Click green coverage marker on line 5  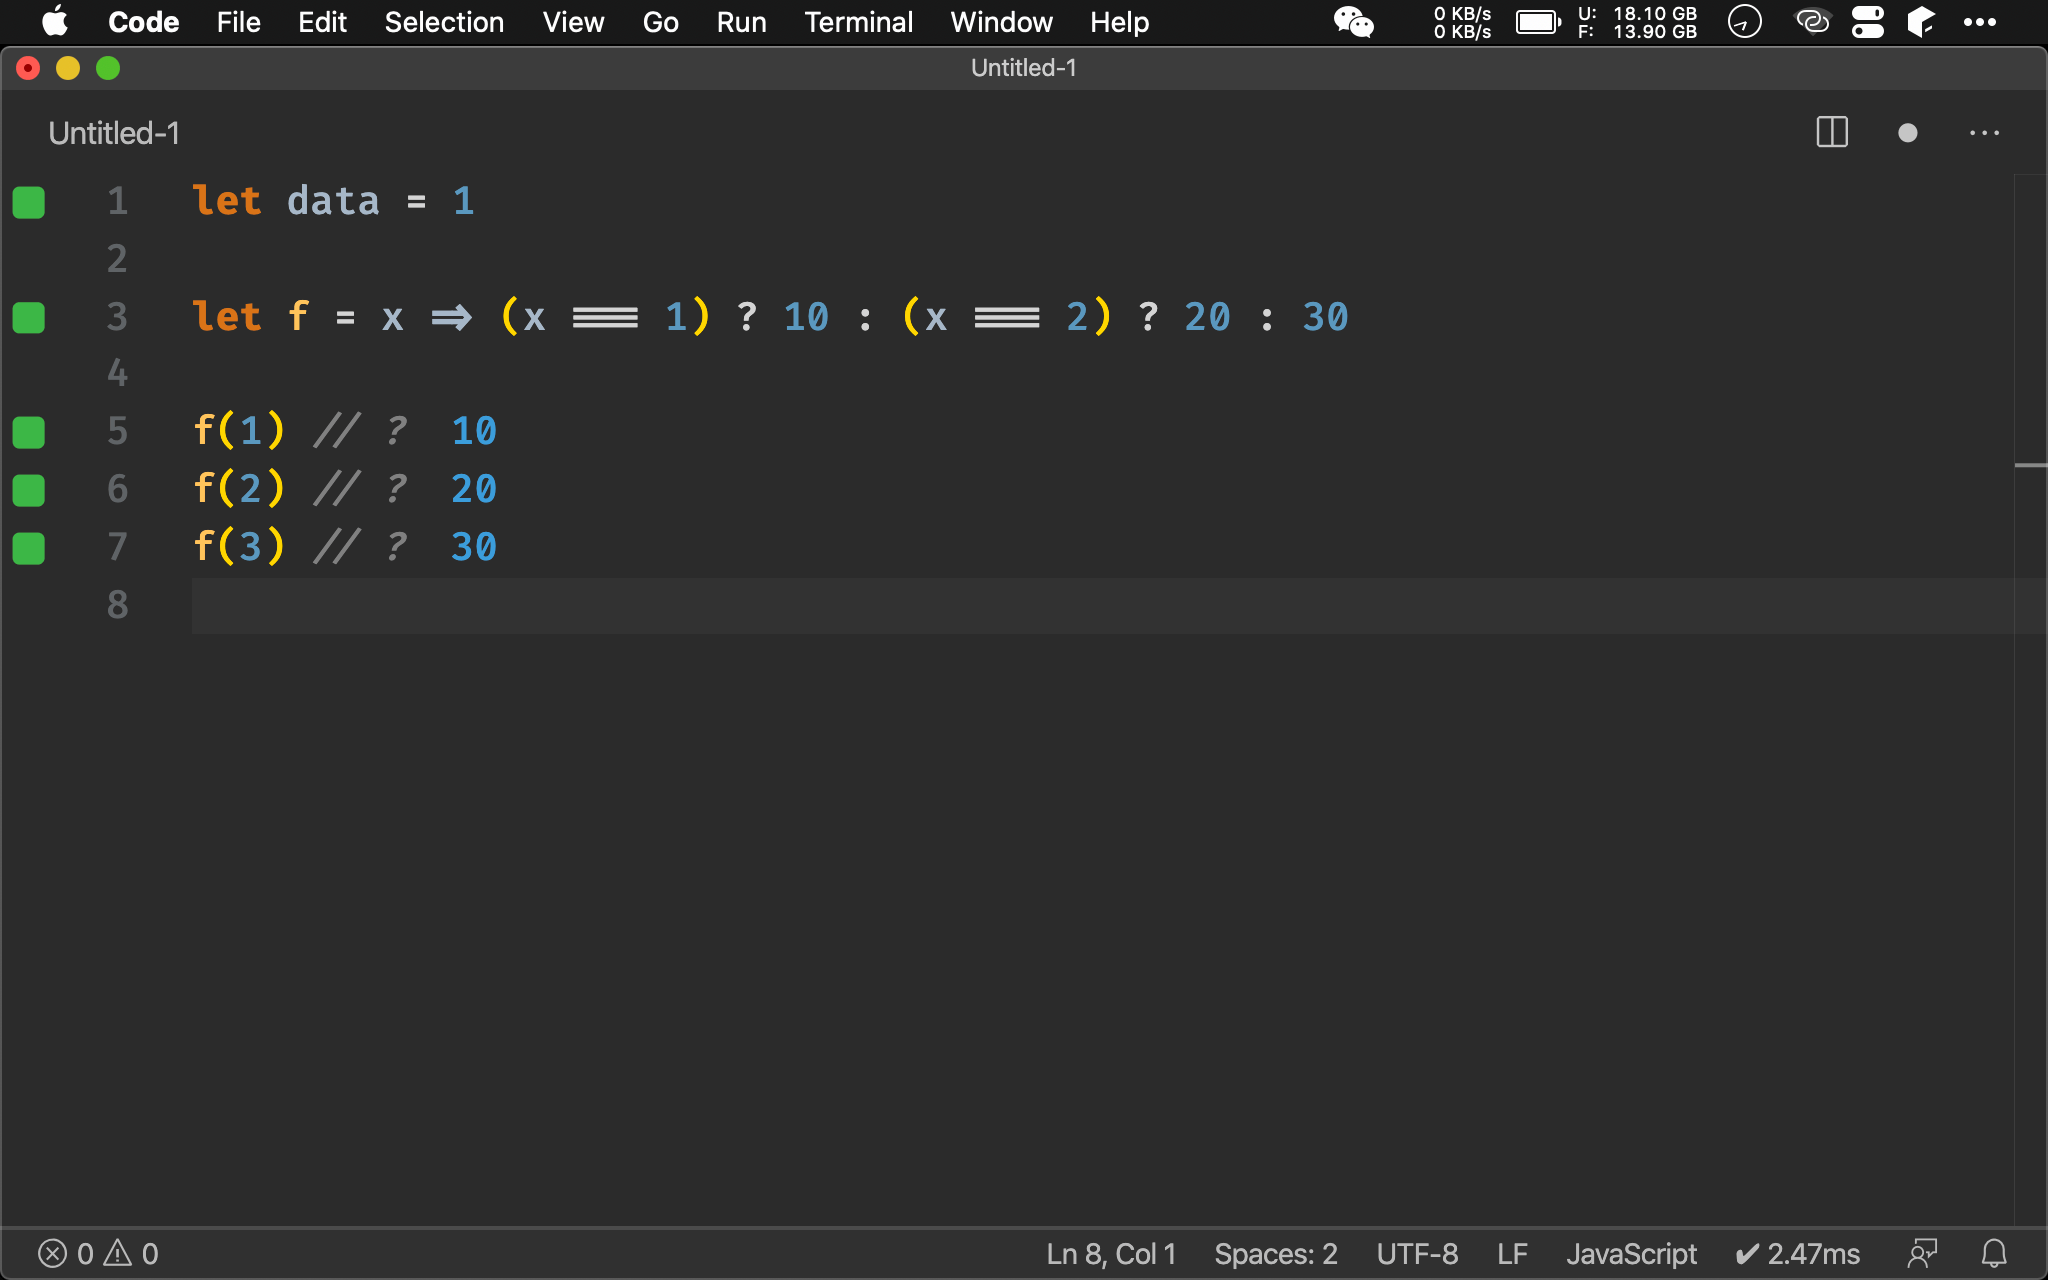(29, 433)
